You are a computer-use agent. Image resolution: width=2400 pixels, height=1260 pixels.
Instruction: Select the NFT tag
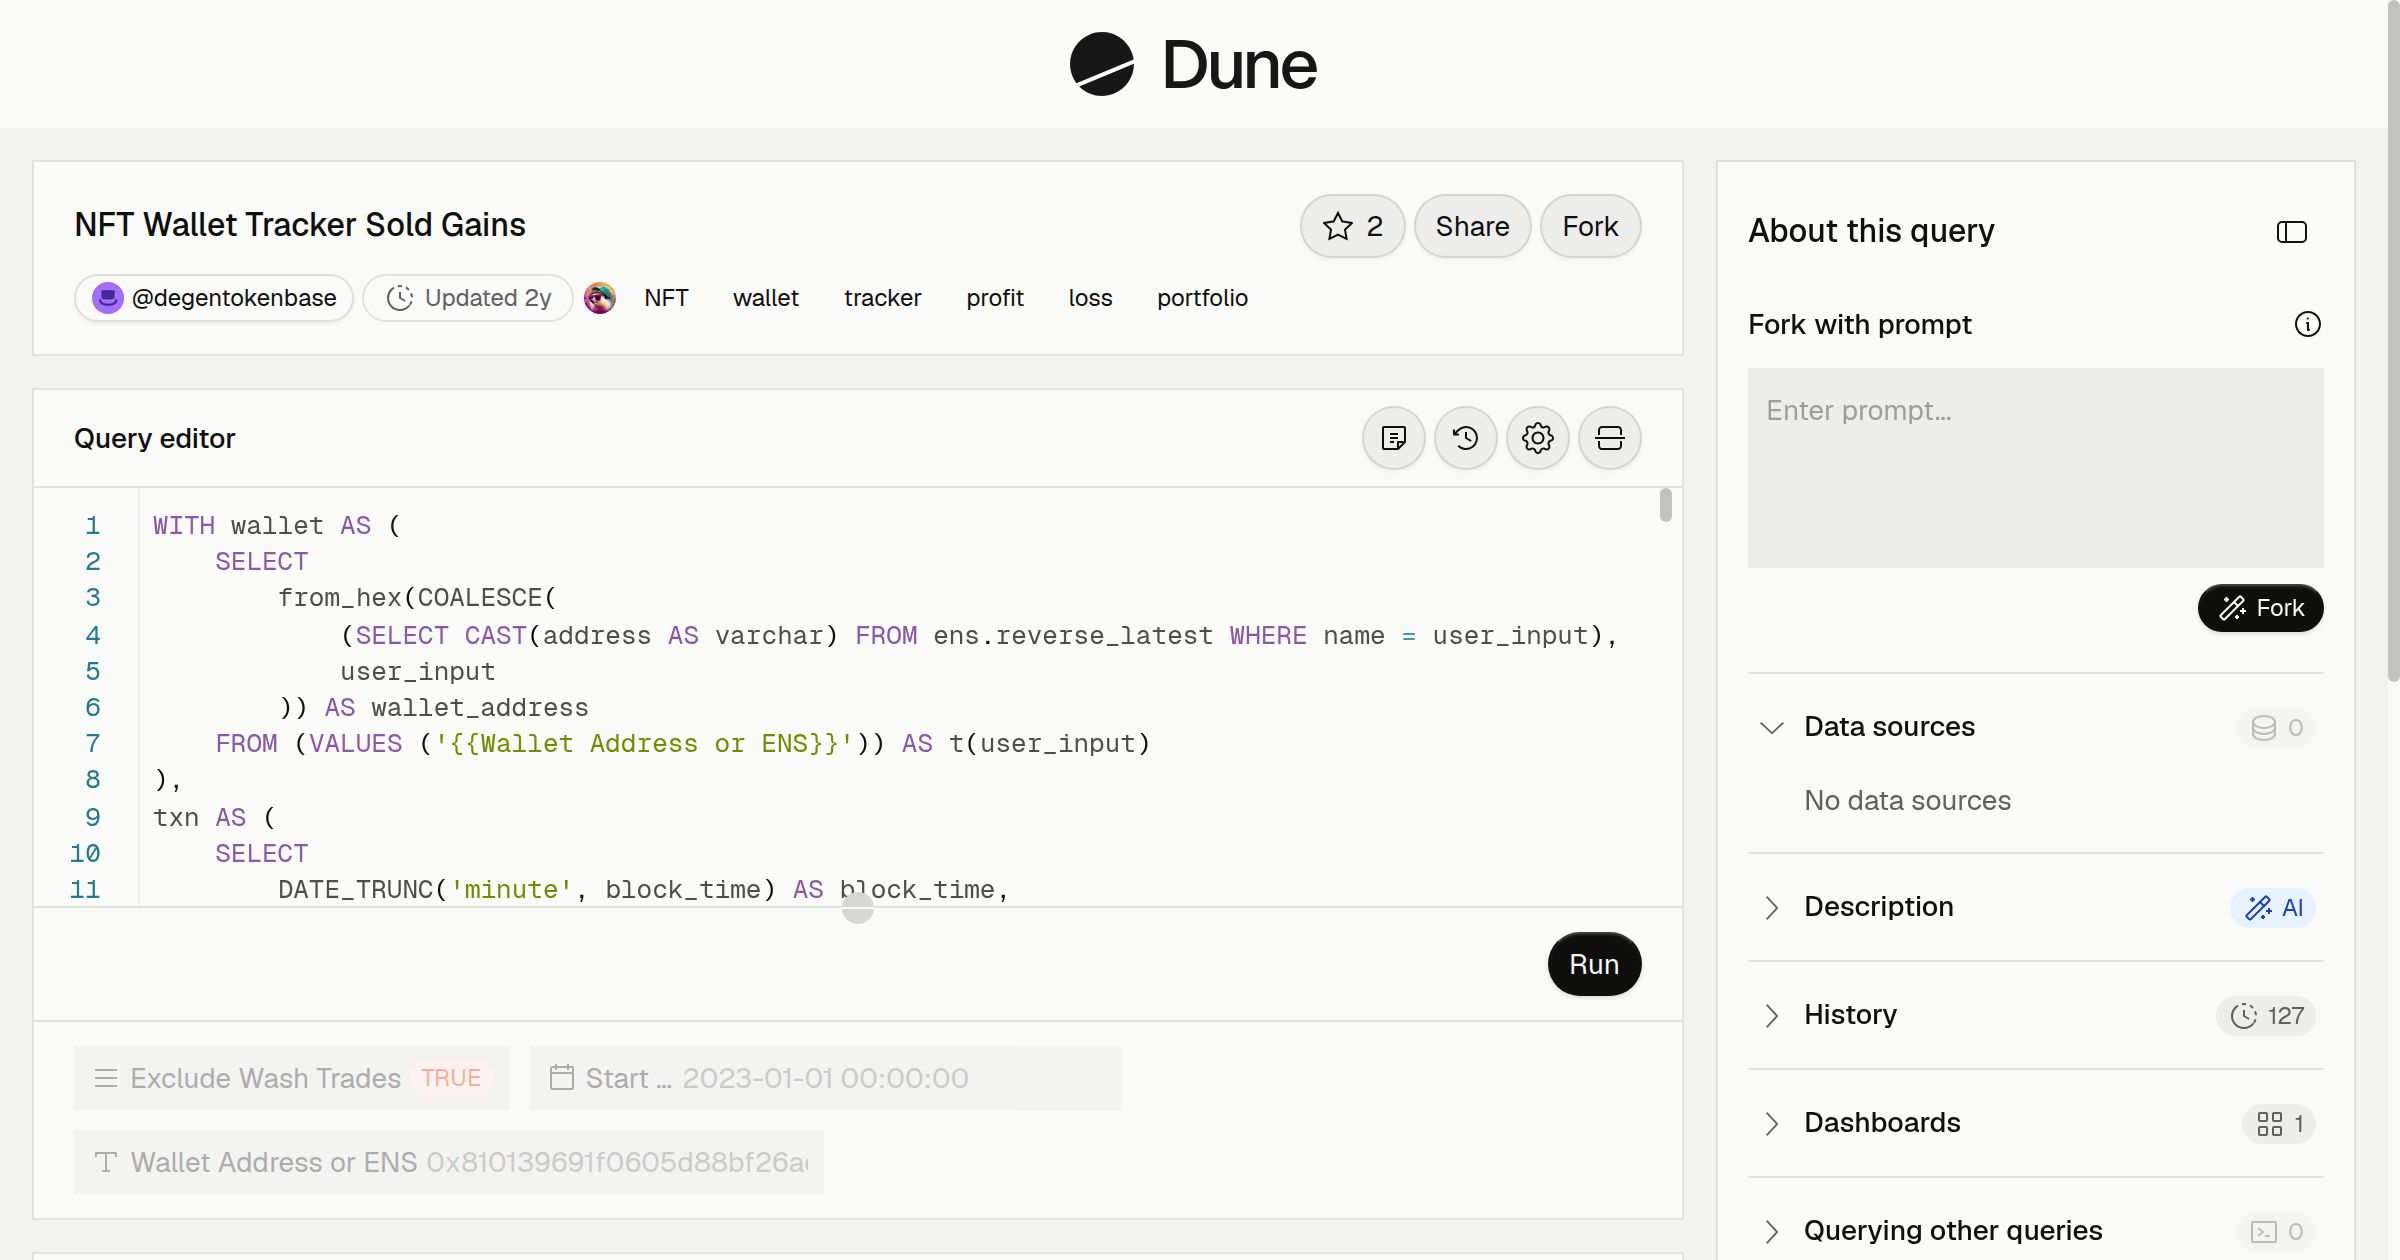coord(666,298)
